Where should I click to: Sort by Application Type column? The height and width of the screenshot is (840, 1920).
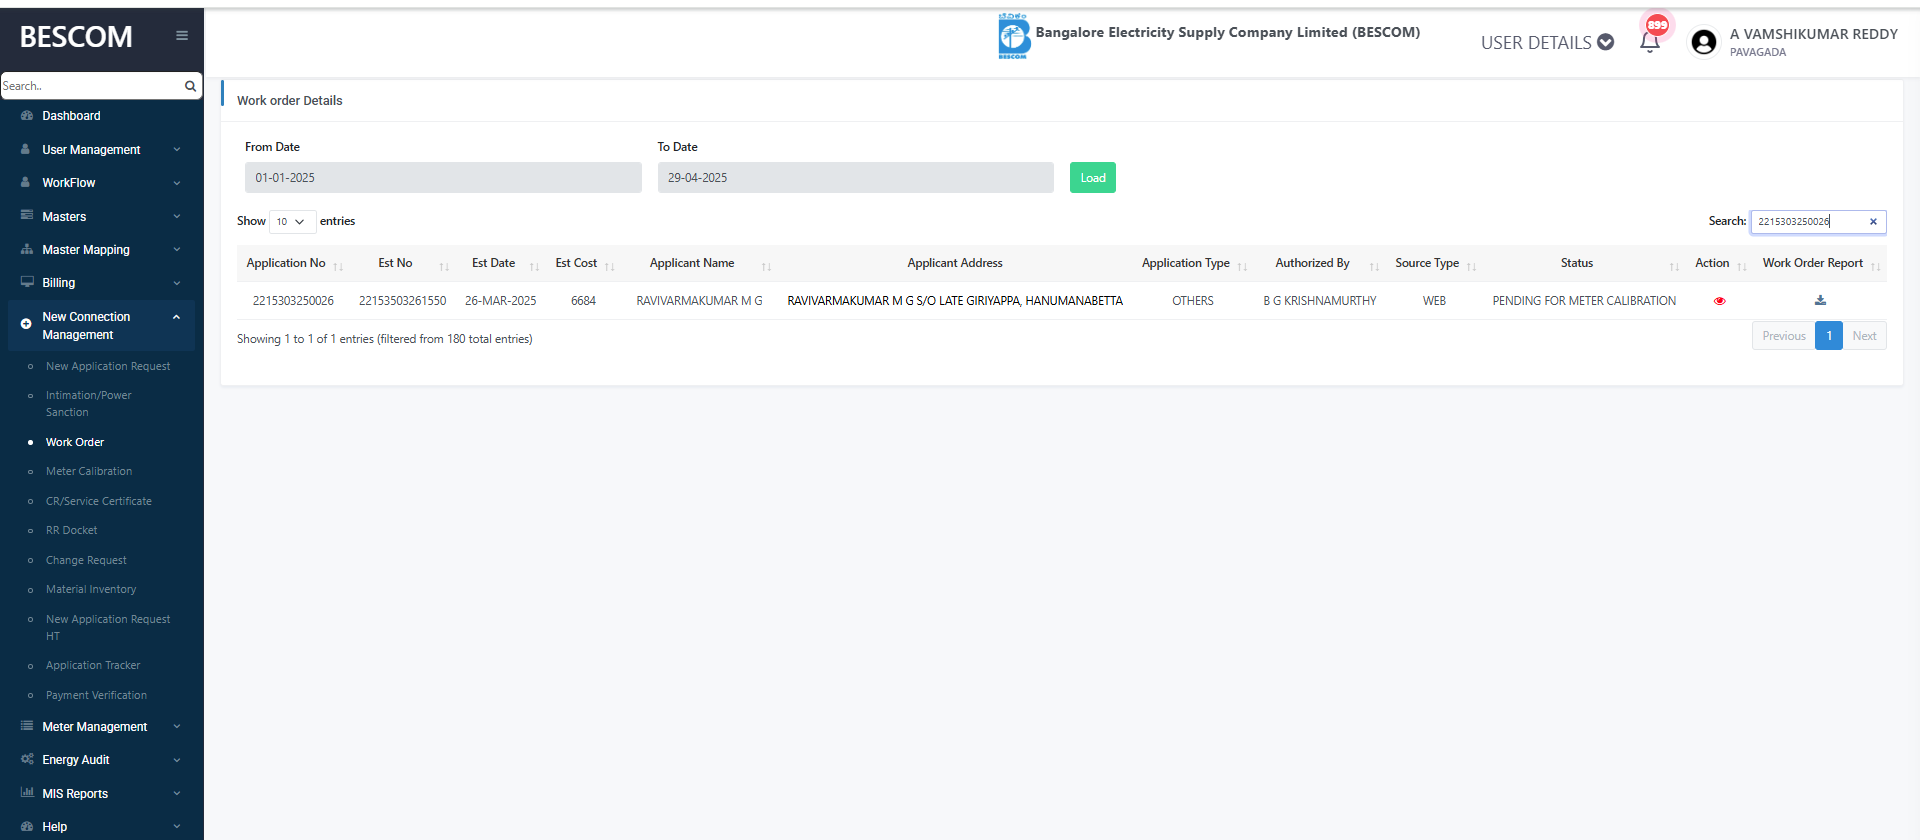[x=1193, y=264]
